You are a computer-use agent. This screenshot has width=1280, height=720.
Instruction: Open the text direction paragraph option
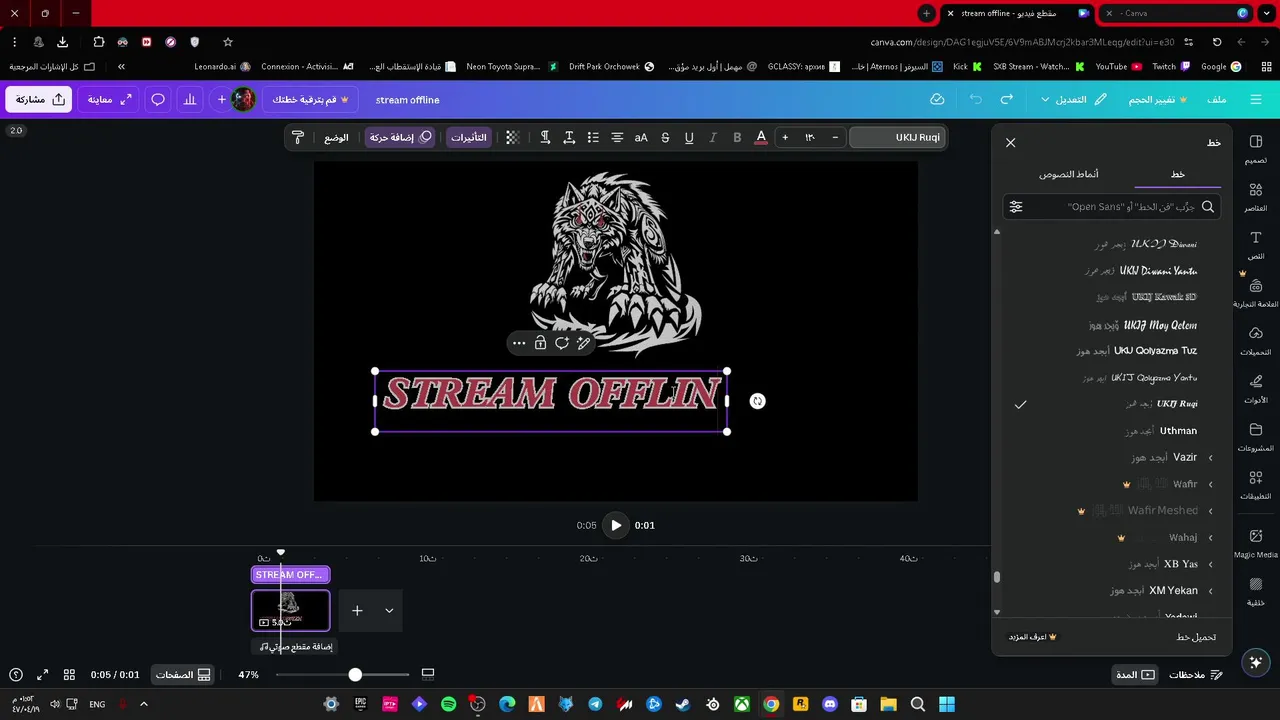pyautogui.click(x=545, y=137)
